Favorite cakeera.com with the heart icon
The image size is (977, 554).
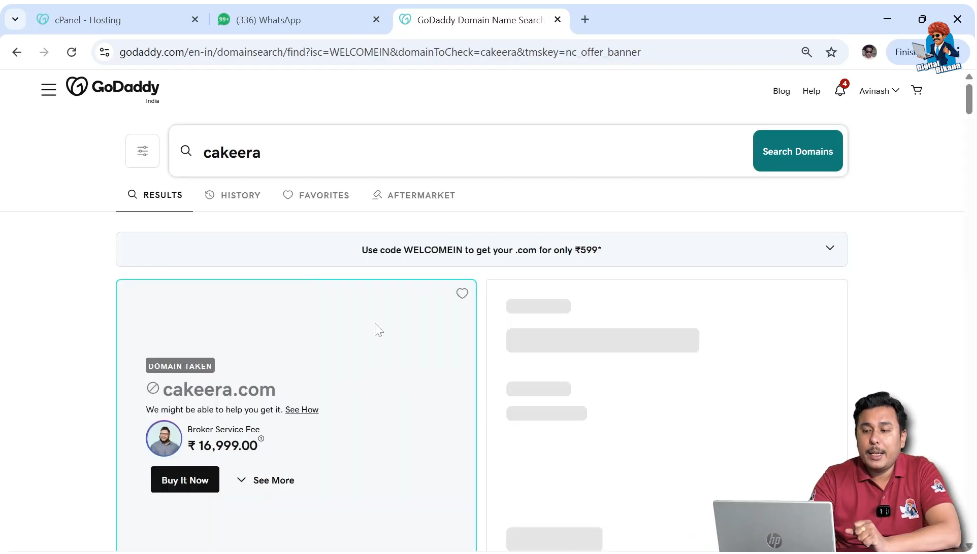(462, 294)
